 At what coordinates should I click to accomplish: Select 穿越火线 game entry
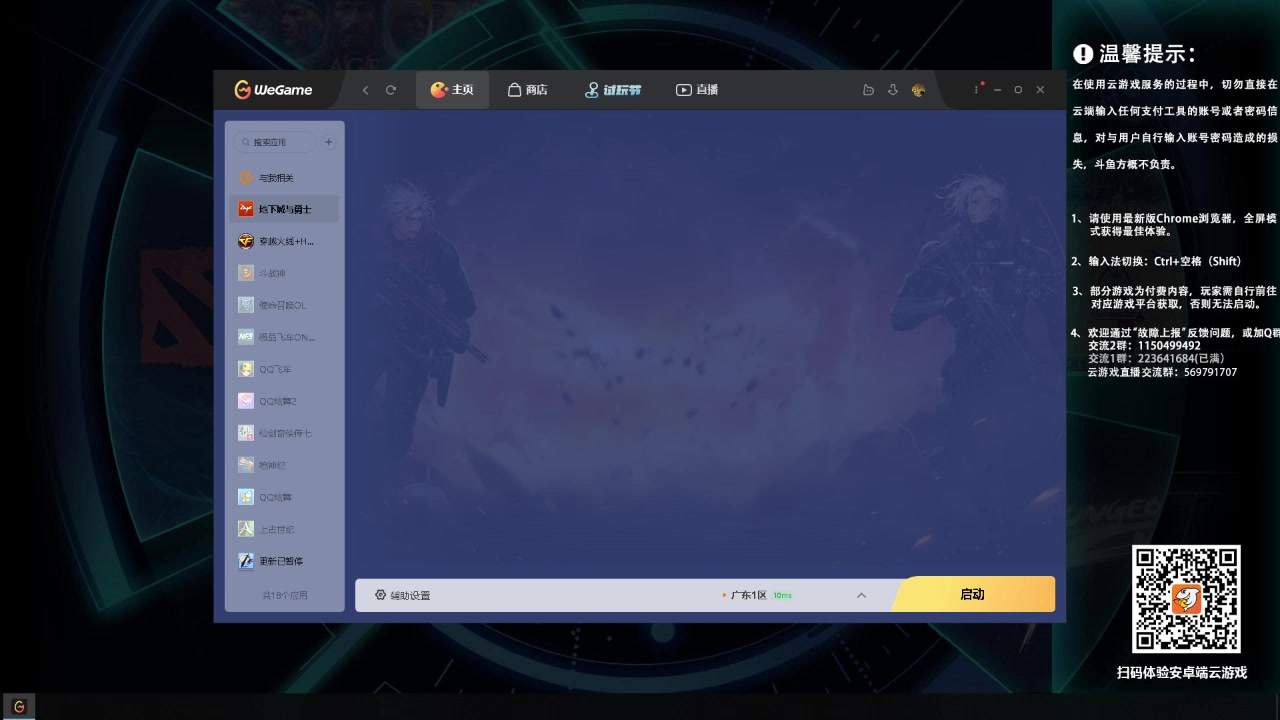tap(284, 241)
